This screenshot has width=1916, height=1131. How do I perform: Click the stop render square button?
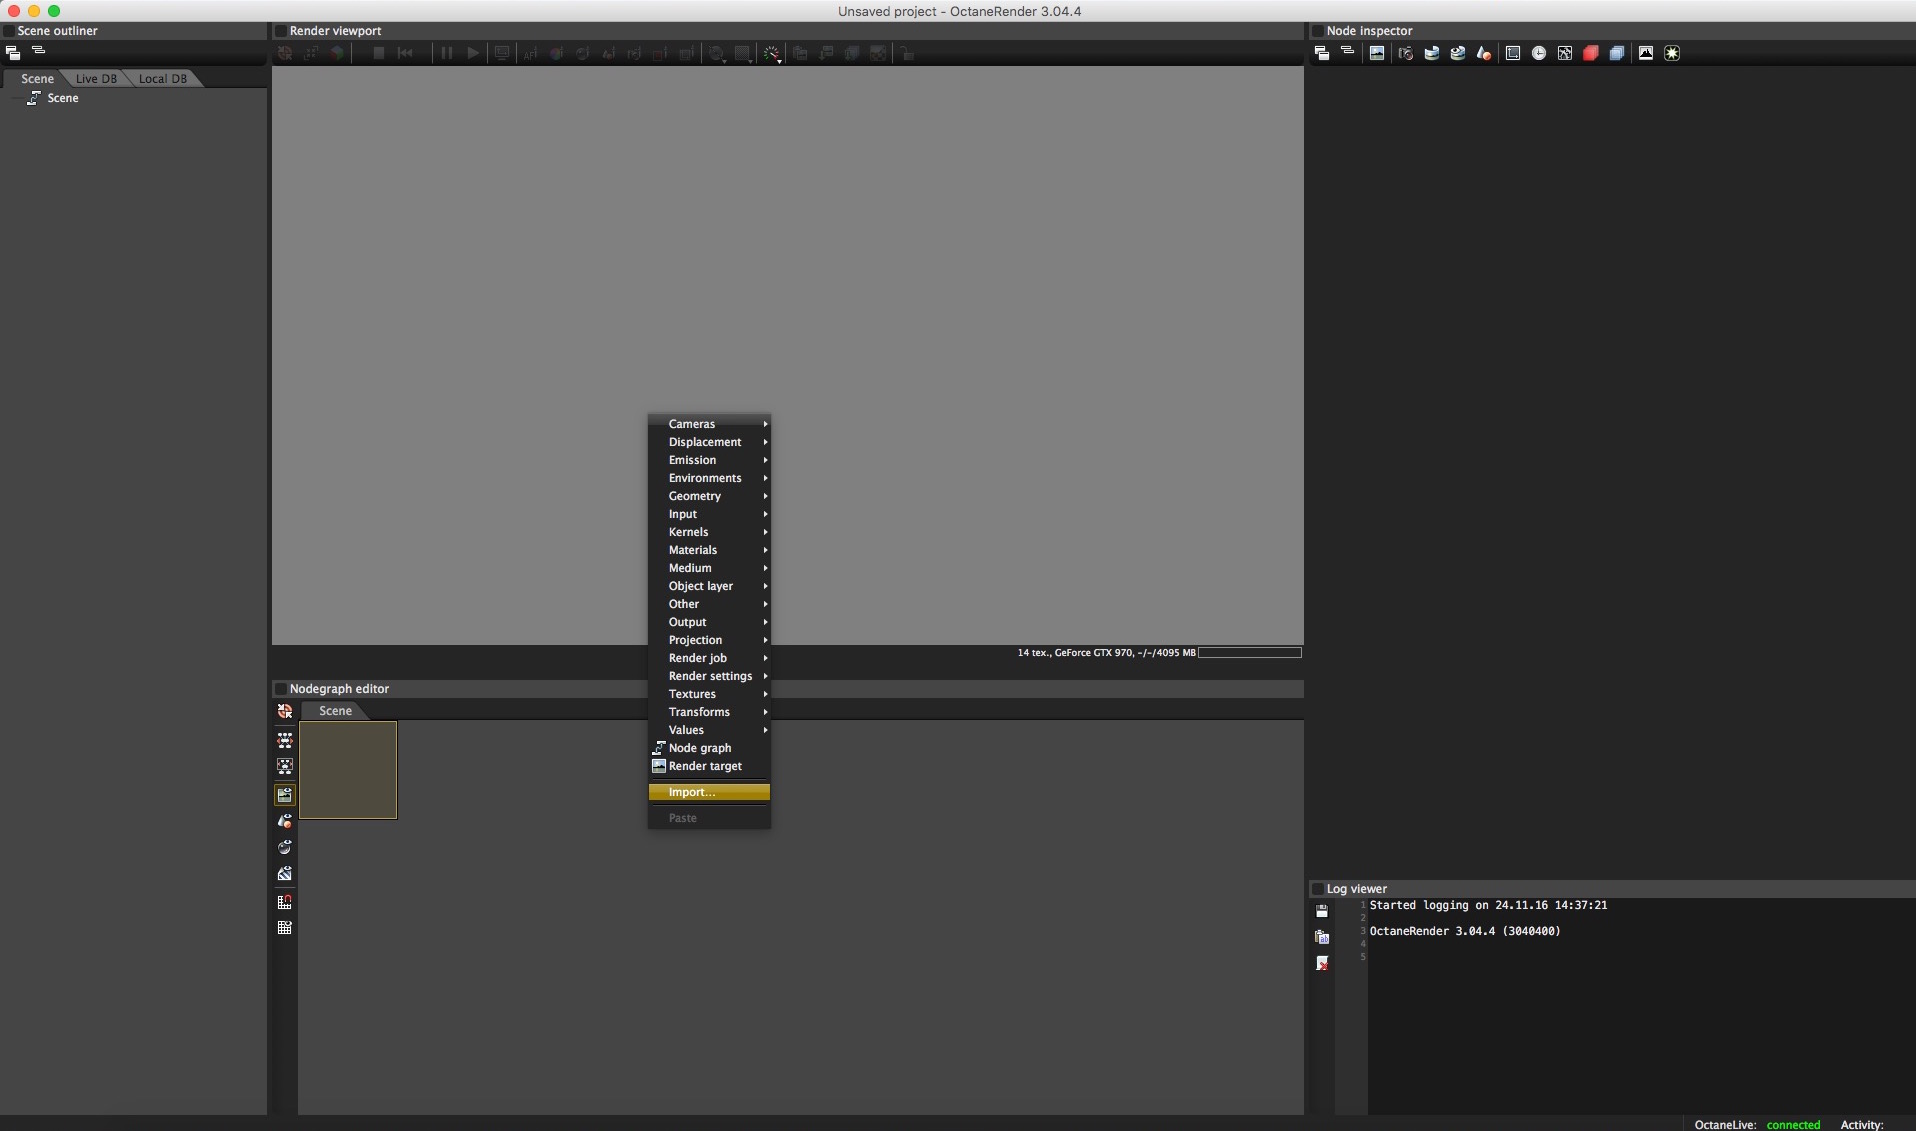(x=379, y=53)
